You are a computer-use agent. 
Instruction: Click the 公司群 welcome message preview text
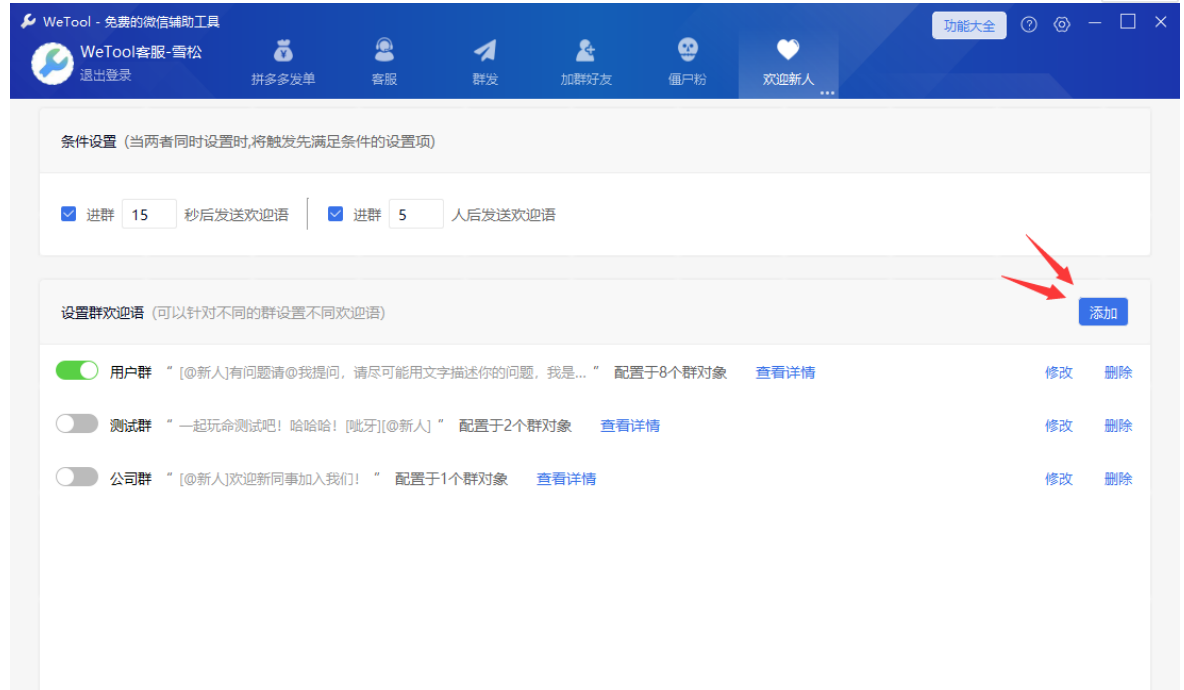pyautogui.click(x=273, y=479)
